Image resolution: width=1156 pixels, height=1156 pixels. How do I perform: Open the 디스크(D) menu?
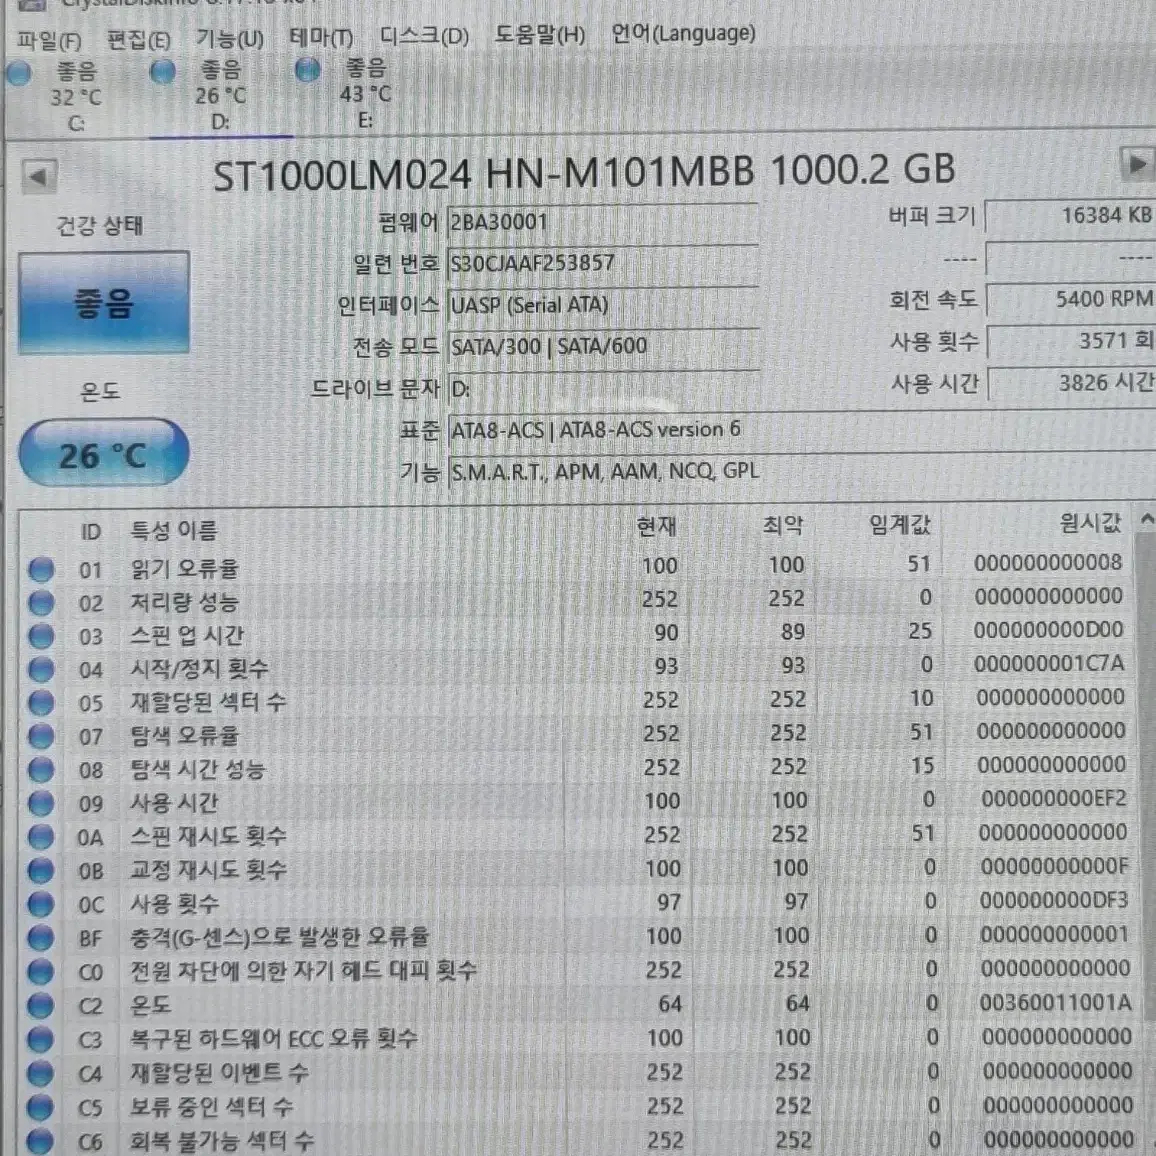[x=424, y=35]
